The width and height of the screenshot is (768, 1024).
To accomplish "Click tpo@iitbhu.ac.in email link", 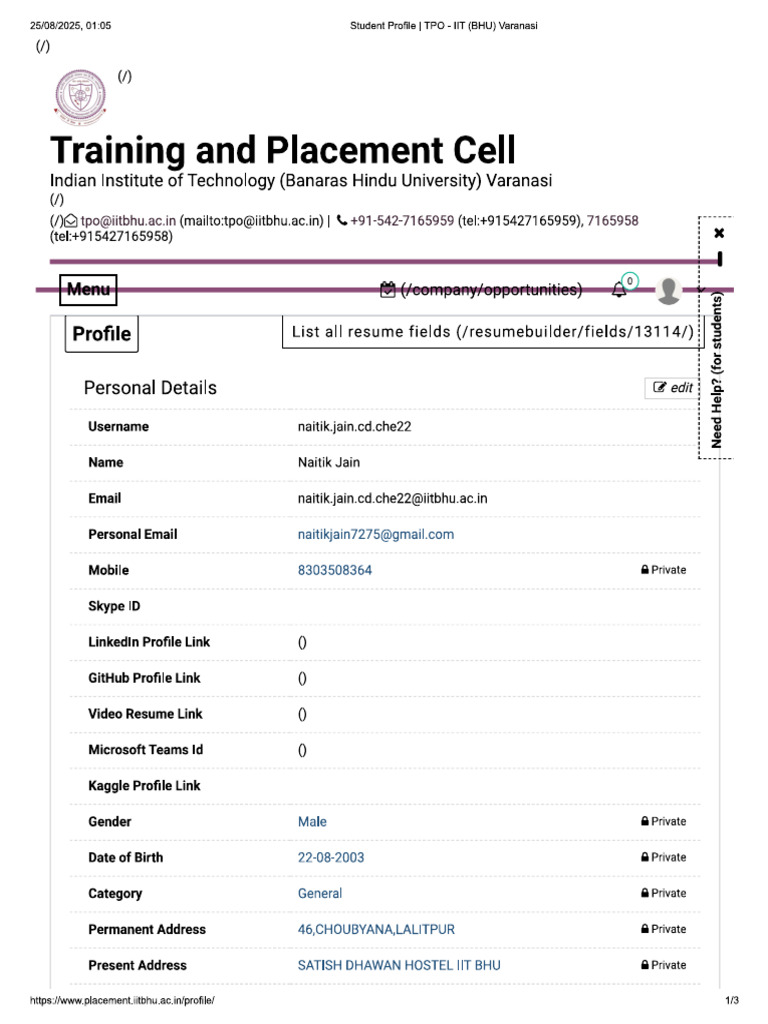I will click(x=128, y=221).
